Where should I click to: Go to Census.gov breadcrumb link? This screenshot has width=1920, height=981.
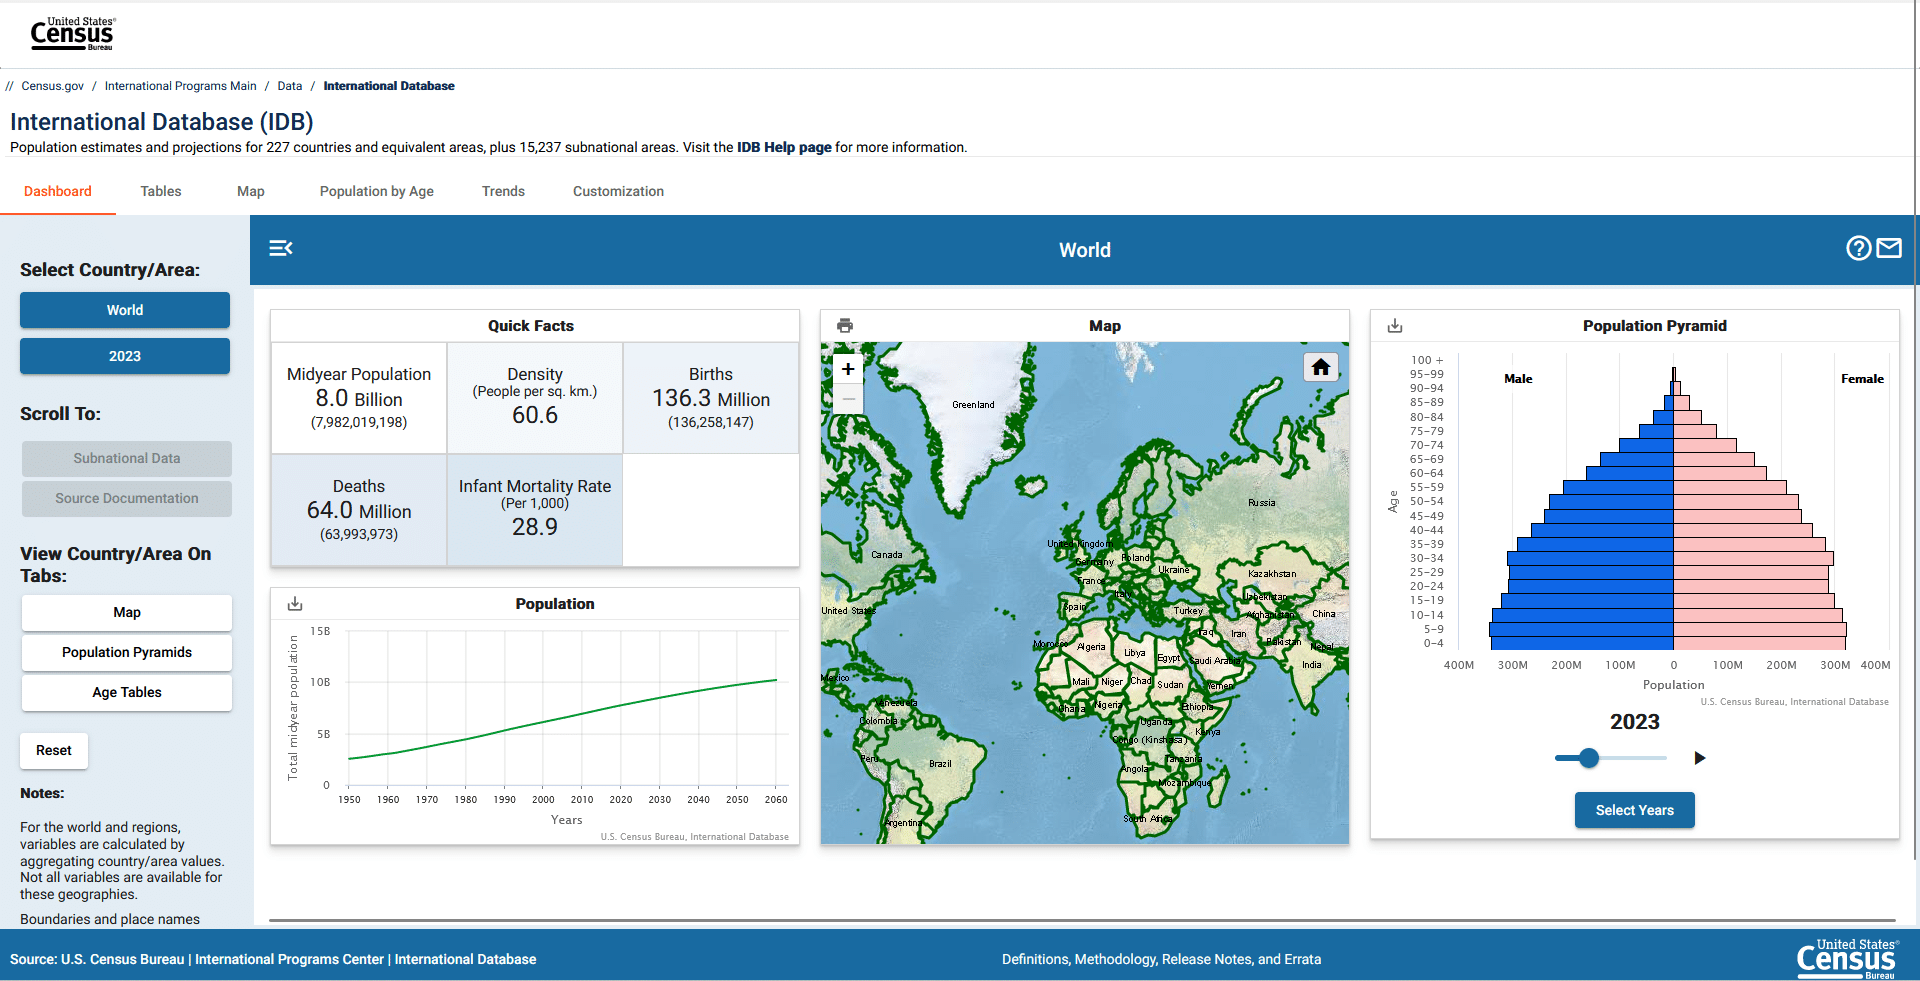tap(53, 86)
